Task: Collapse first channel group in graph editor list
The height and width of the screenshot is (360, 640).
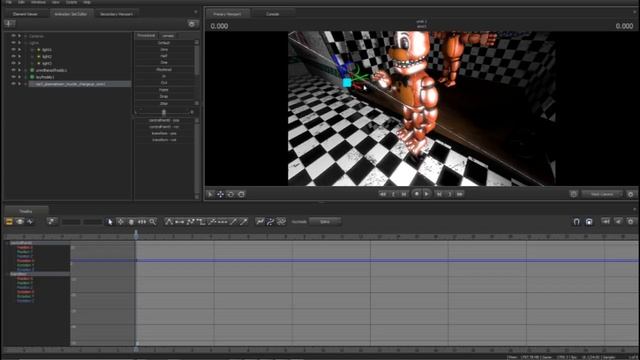Action: coord(8,243)
